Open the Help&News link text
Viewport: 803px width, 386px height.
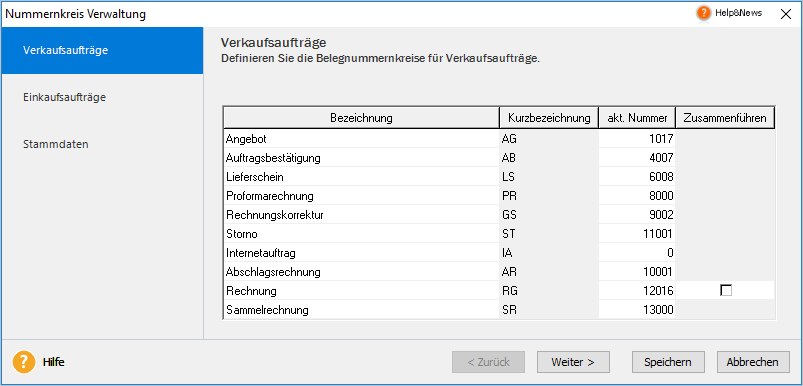coord(738,13)
